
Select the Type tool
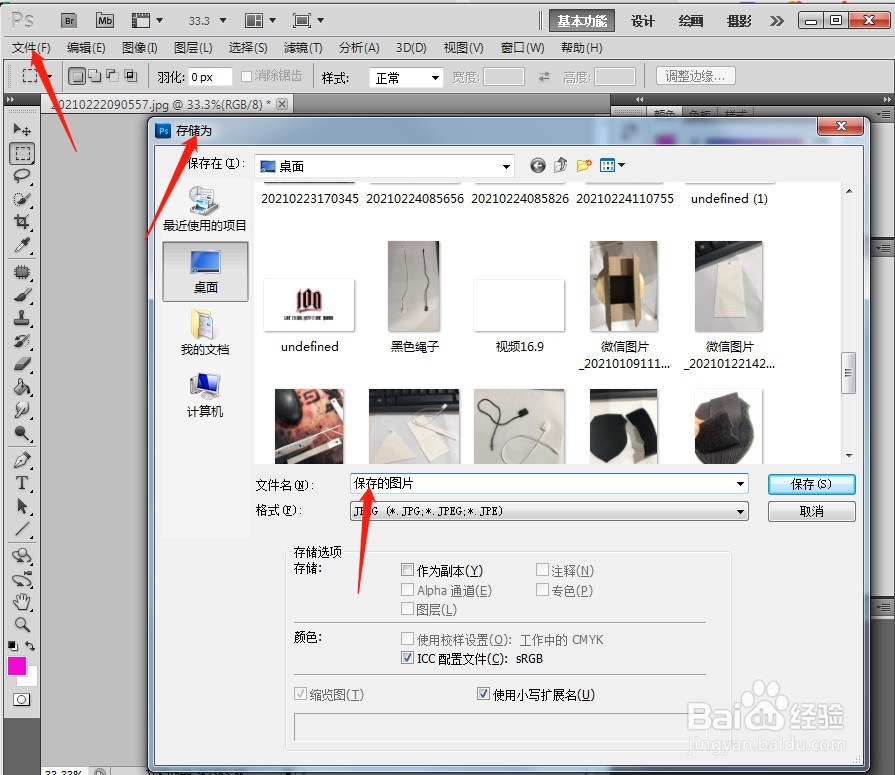[22, 483]
